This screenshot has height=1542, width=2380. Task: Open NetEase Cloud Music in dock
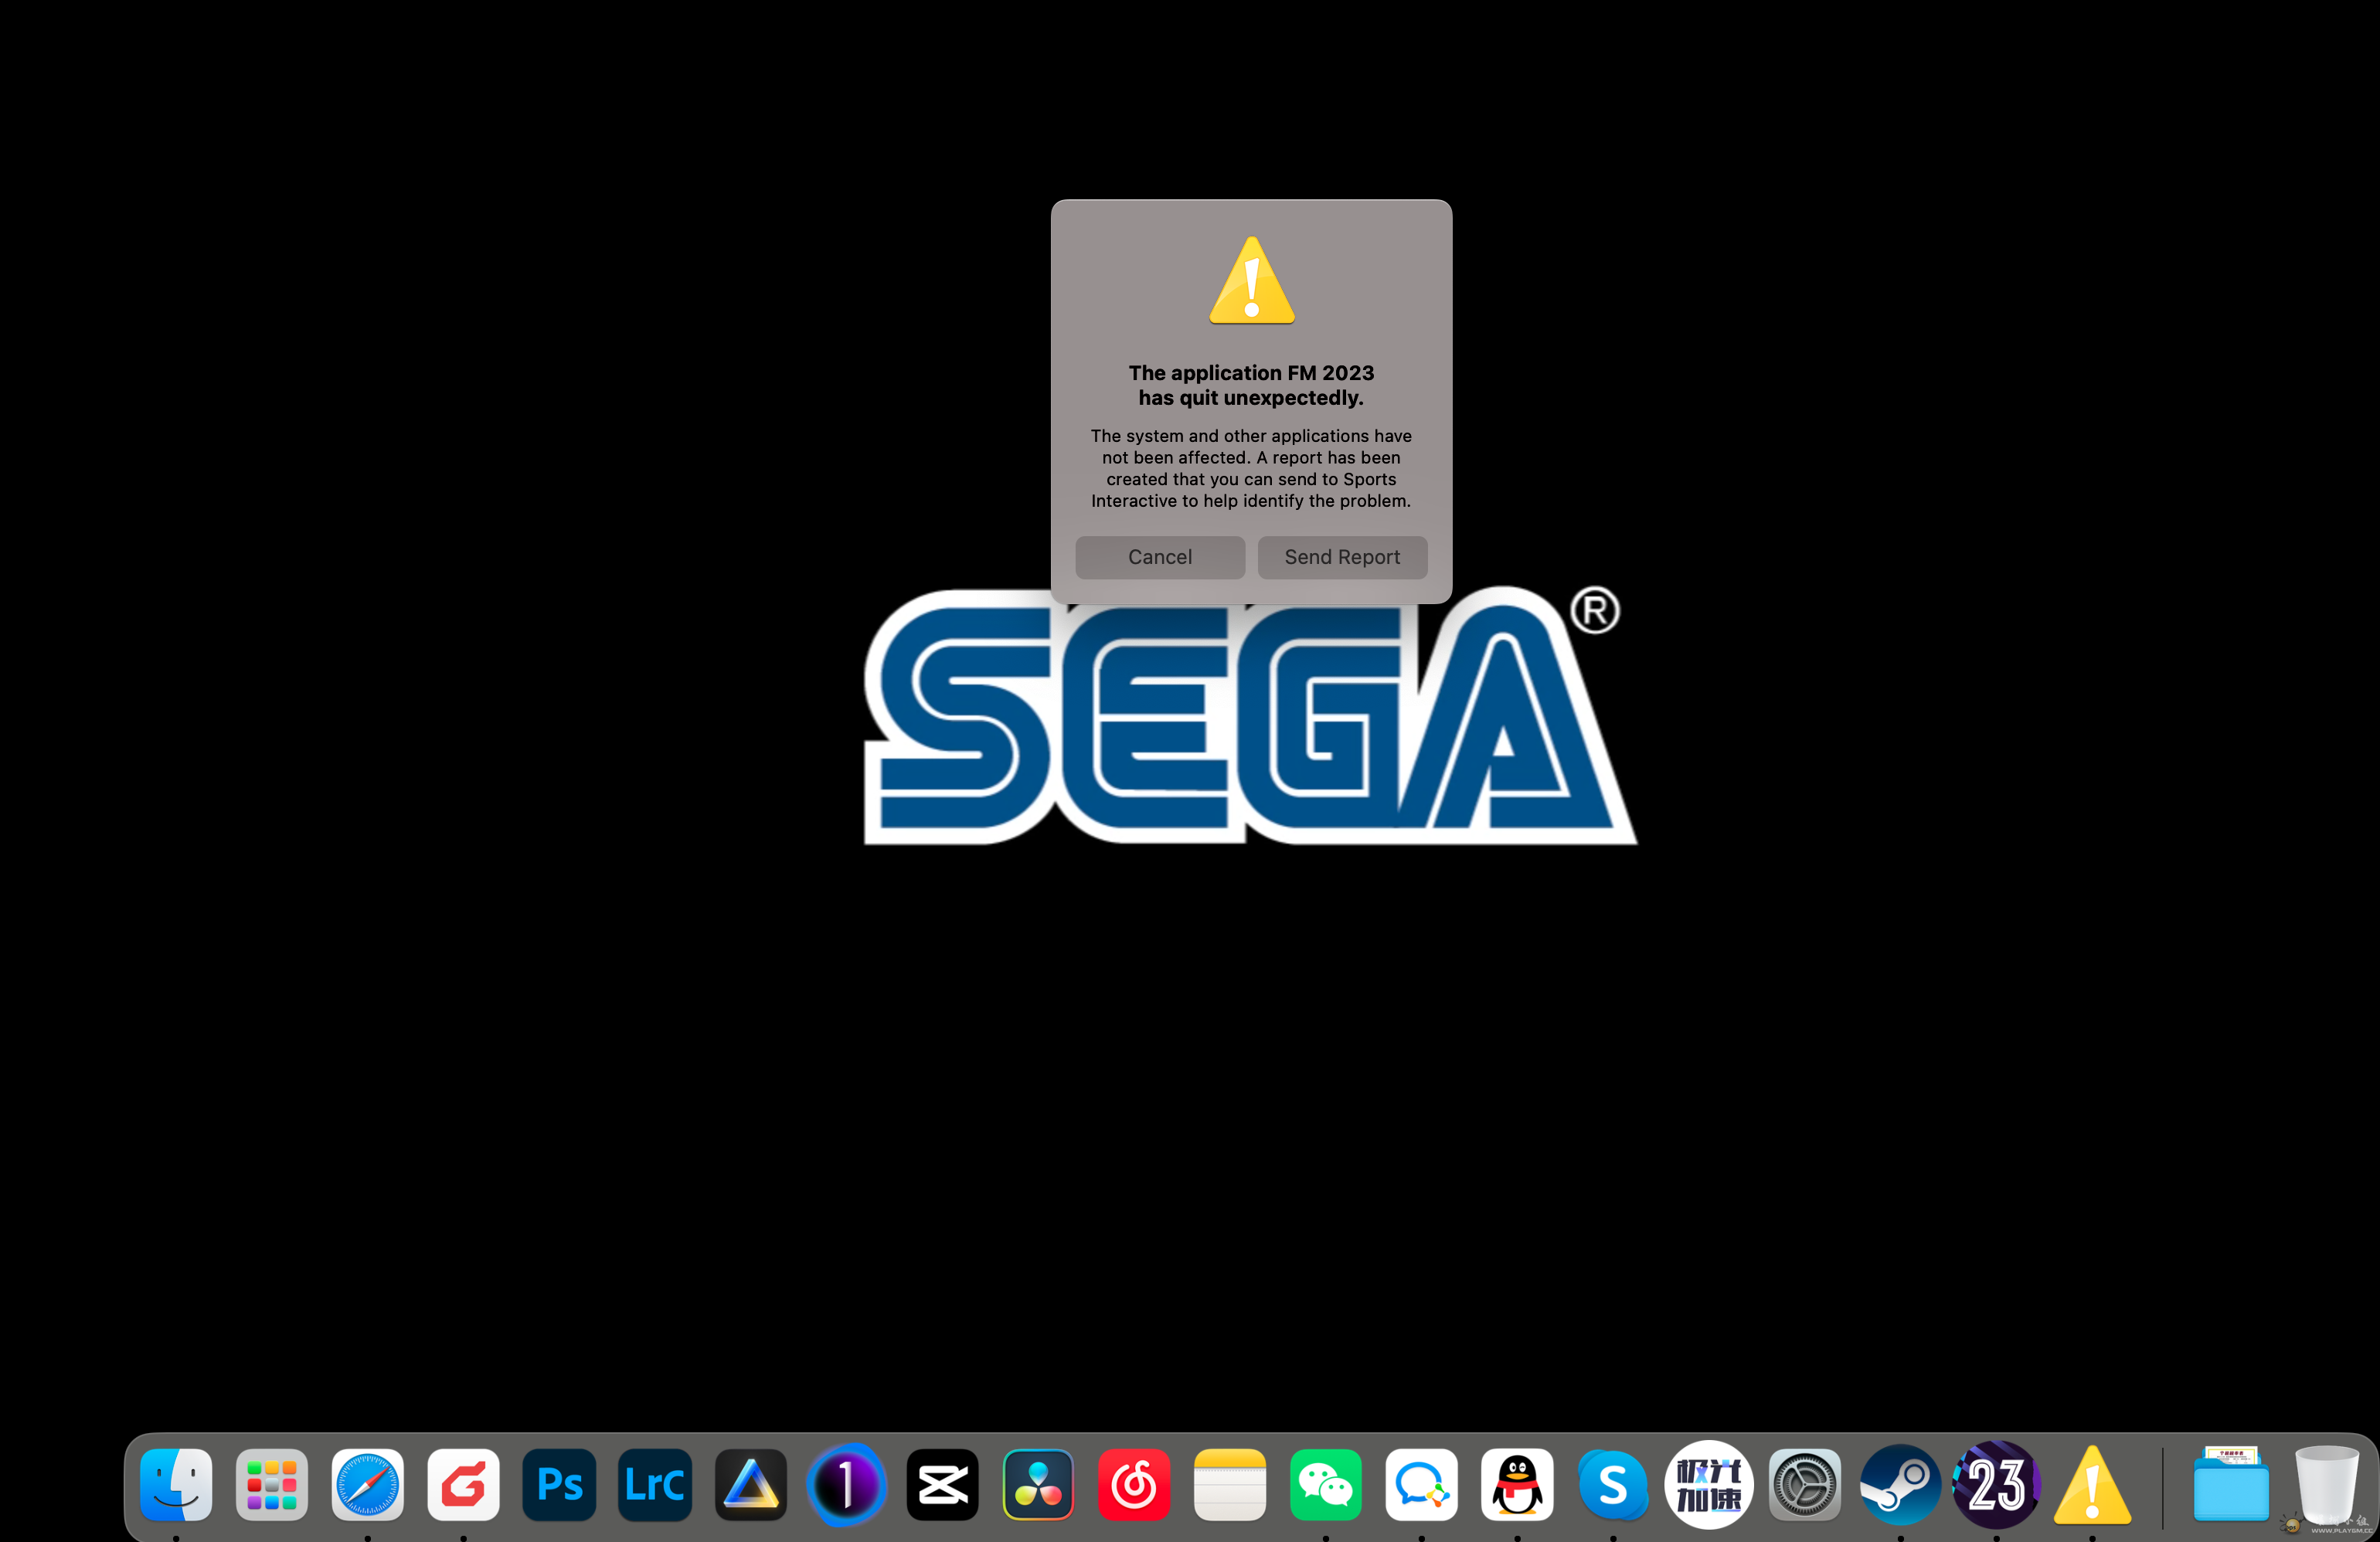click(x=1134, y=1484)
